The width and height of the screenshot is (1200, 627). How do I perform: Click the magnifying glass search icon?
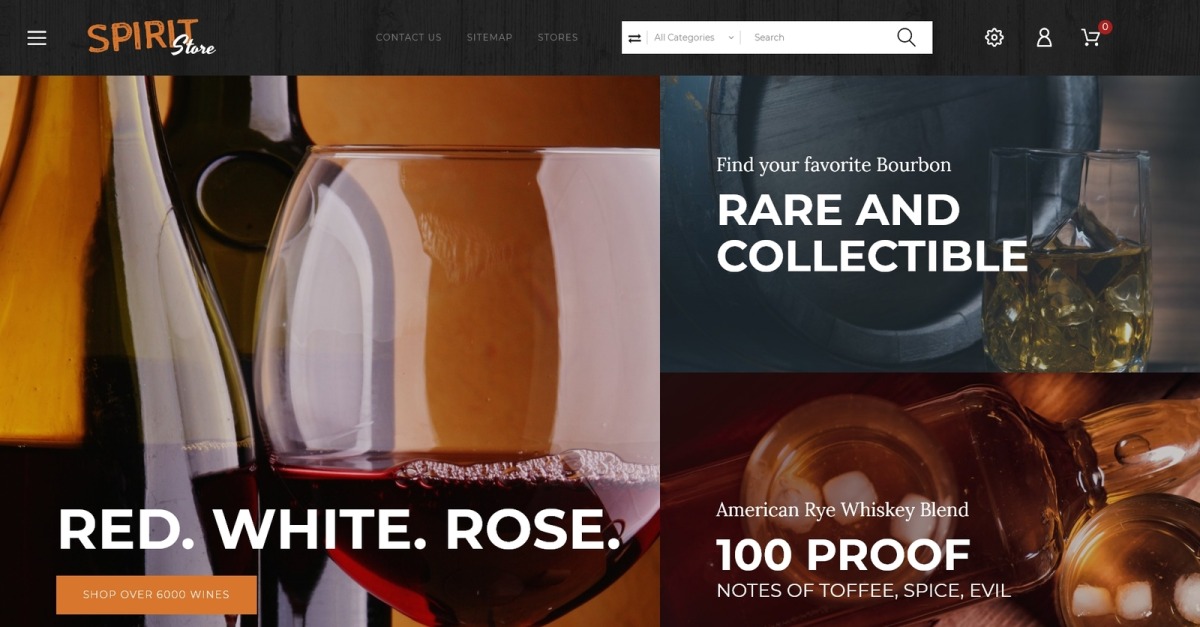pos(906,37)
